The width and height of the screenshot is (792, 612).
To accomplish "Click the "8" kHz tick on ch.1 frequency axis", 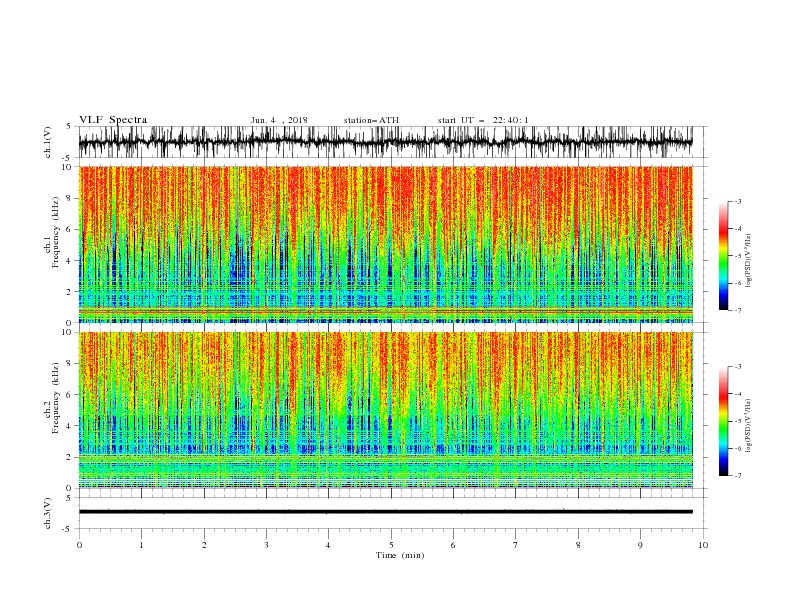I will [x=70, y=198].
